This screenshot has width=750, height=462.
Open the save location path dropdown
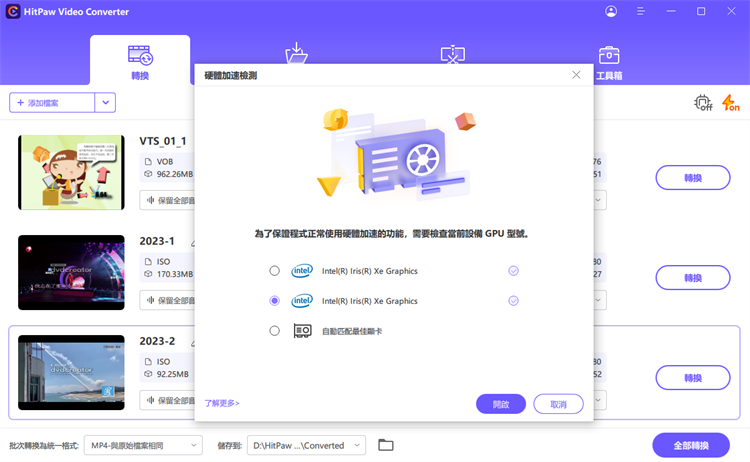[x=306, y=445]
